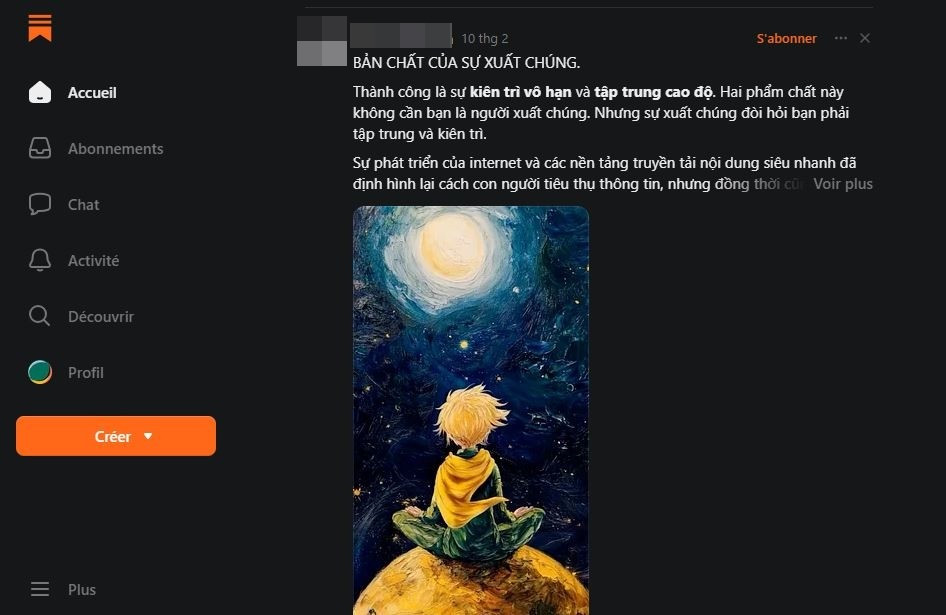Open the Activité bell icon

[x=40, y=260]
